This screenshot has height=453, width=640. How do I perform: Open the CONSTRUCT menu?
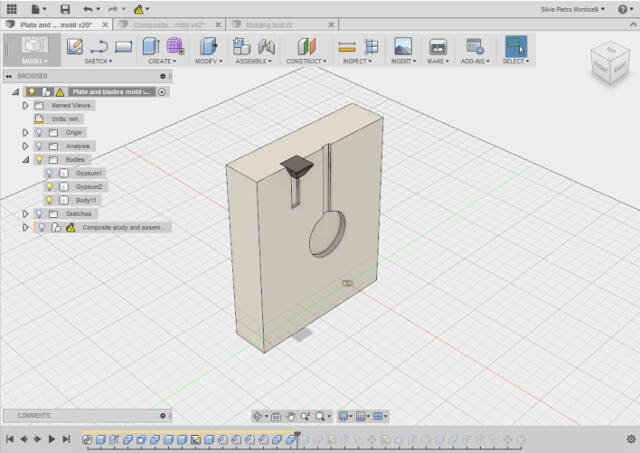[306, 61]
